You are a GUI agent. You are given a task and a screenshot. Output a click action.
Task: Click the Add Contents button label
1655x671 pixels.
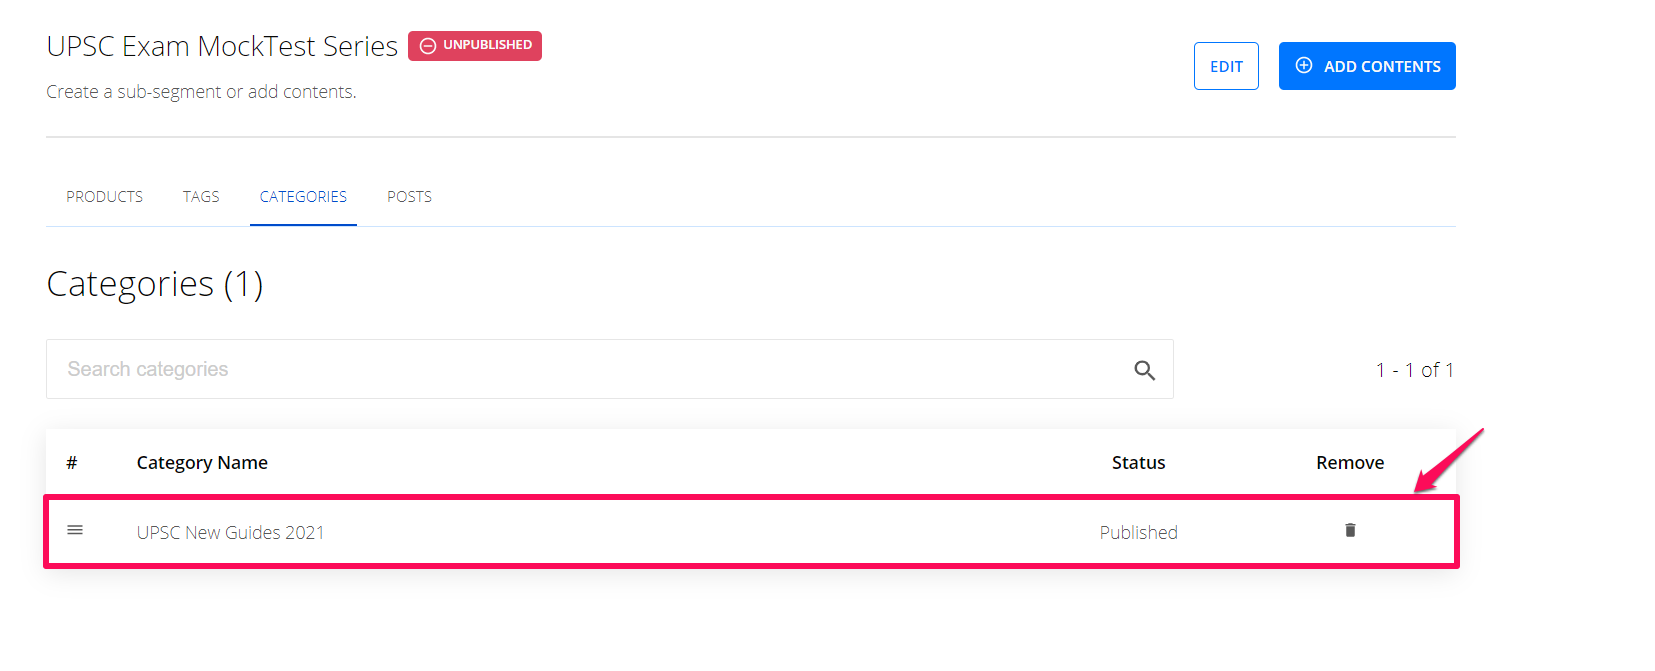coord(1382,67)
